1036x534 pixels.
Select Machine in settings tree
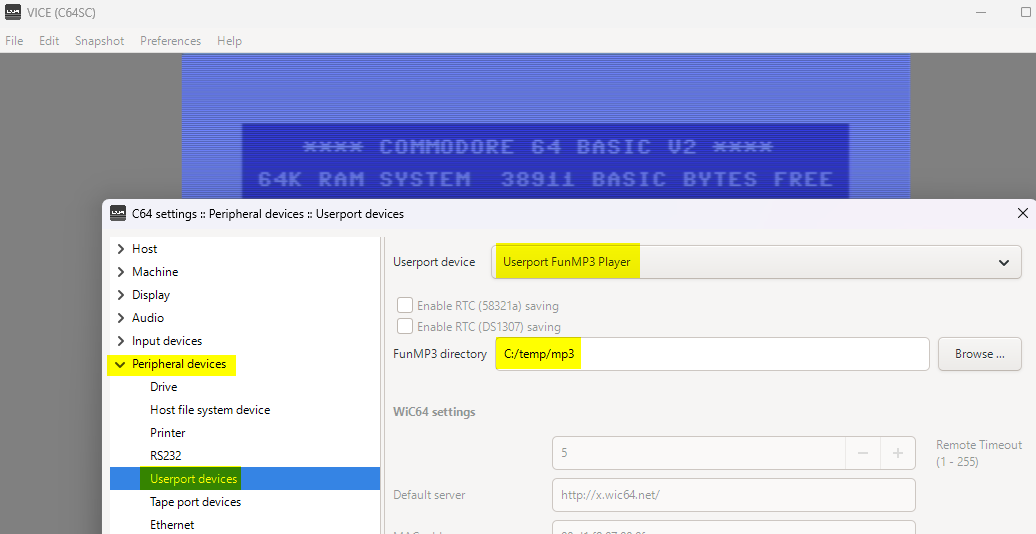tap(155, 272)
